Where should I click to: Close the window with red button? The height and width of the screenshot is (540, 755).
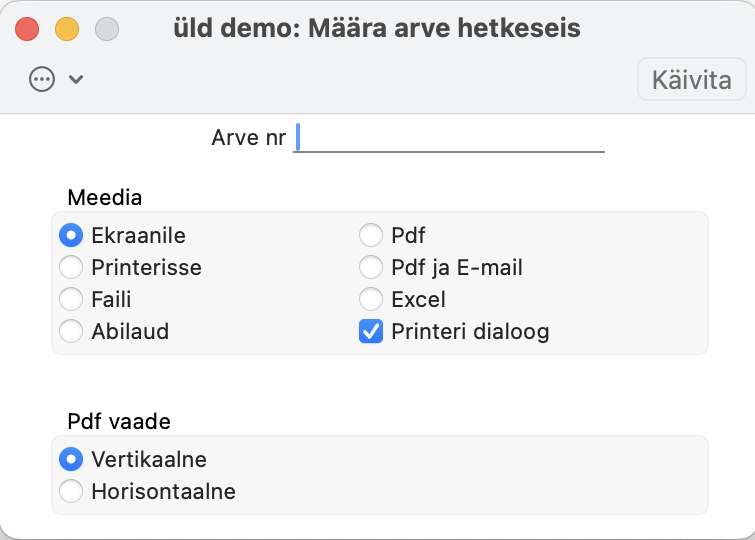(28, 29)
